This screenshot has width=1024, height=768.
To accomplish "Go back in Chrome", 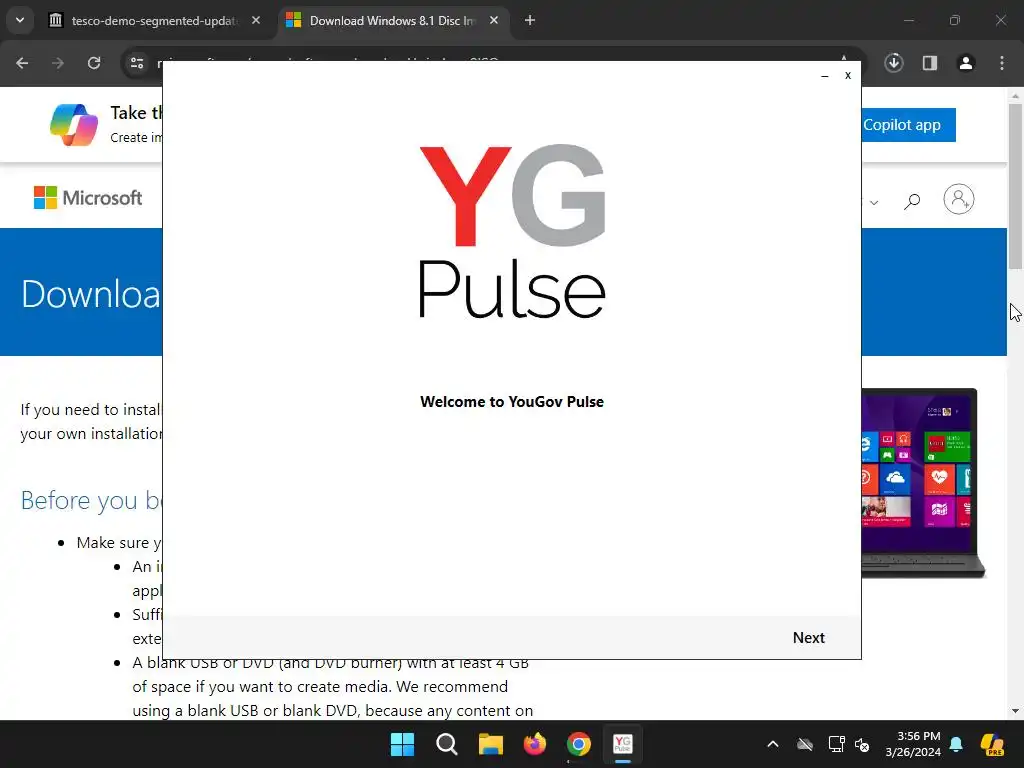I will click(x=22, y=63).
